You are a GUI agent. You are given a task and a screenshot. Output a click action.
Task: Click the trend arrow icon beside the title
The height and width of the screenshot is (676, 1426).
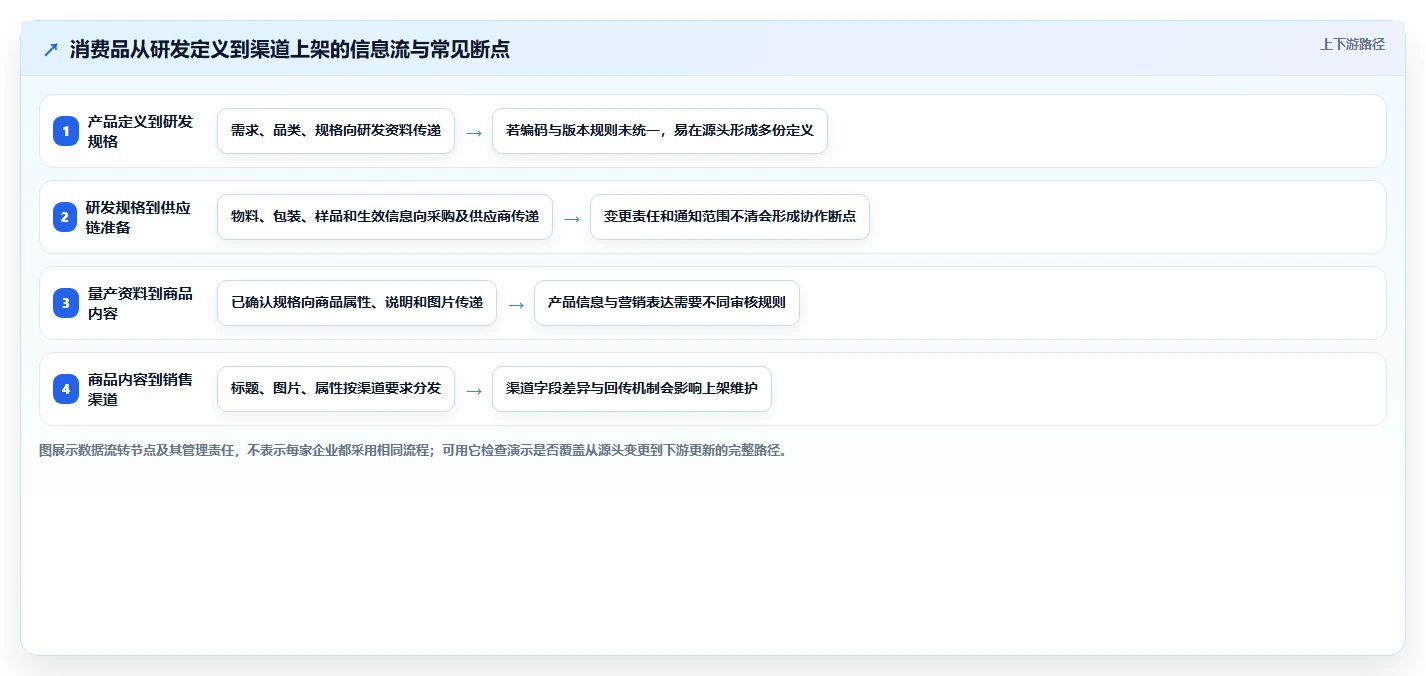coord(51,50)
